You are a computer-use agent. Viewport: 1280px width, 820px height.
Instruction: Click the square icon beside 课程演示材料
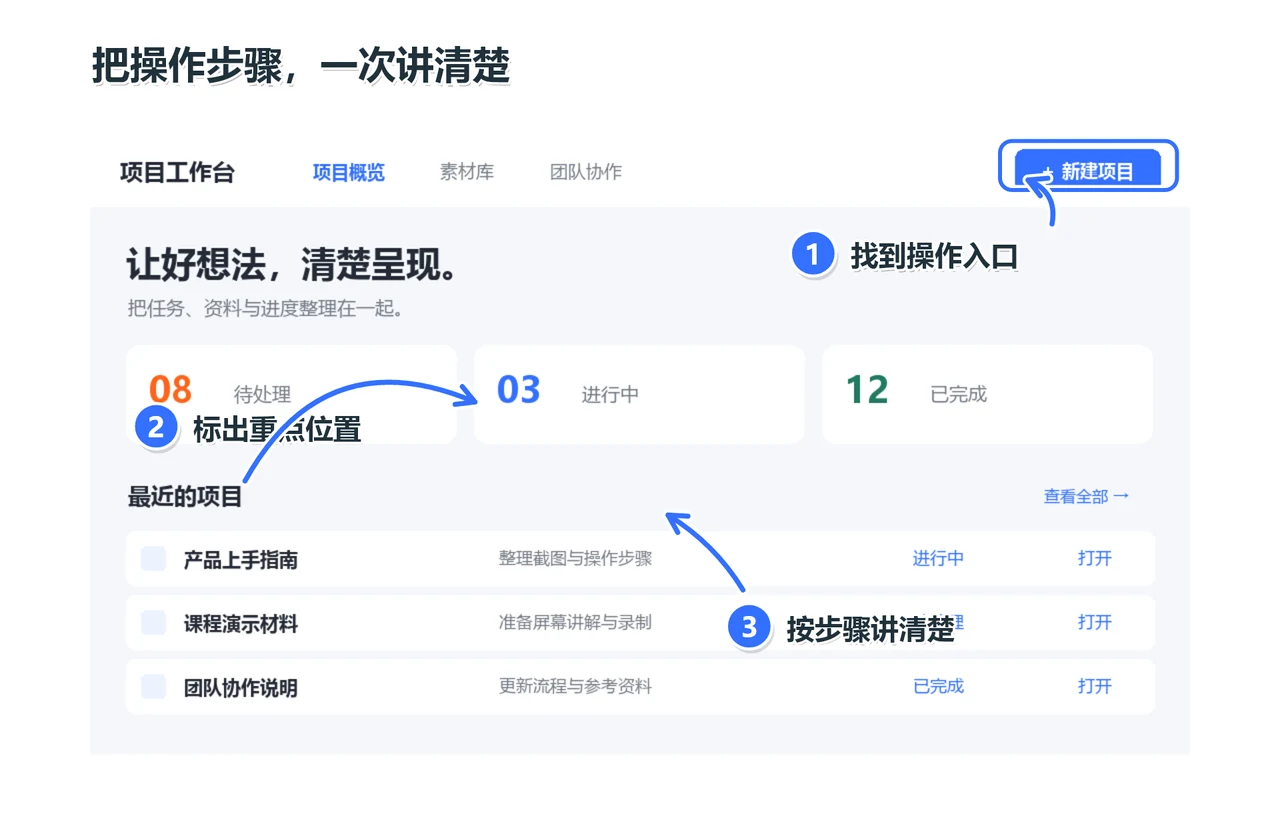[153, 623]
